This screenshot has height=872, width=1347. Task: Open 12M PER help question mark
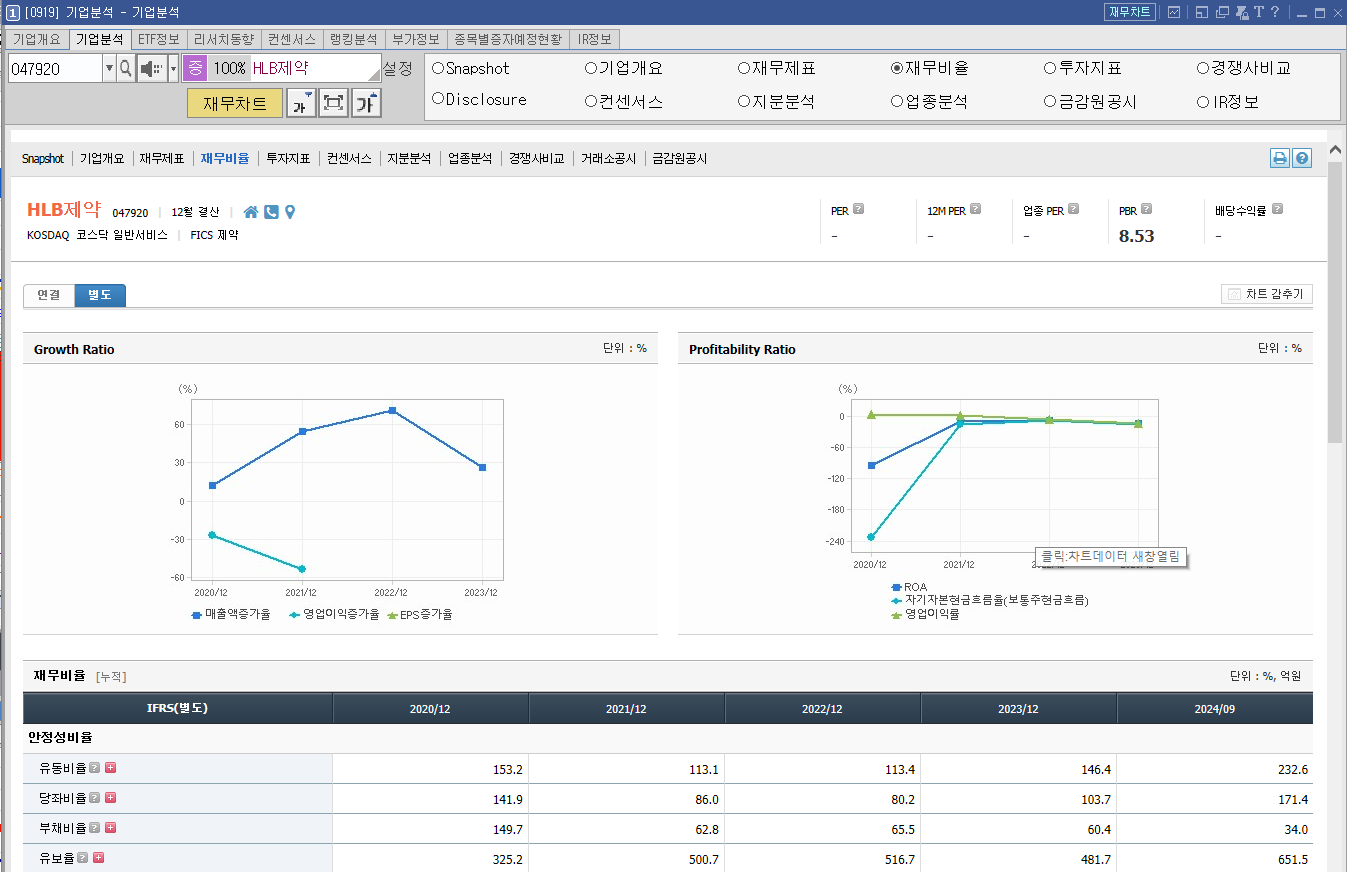click(x=976, y=210)
